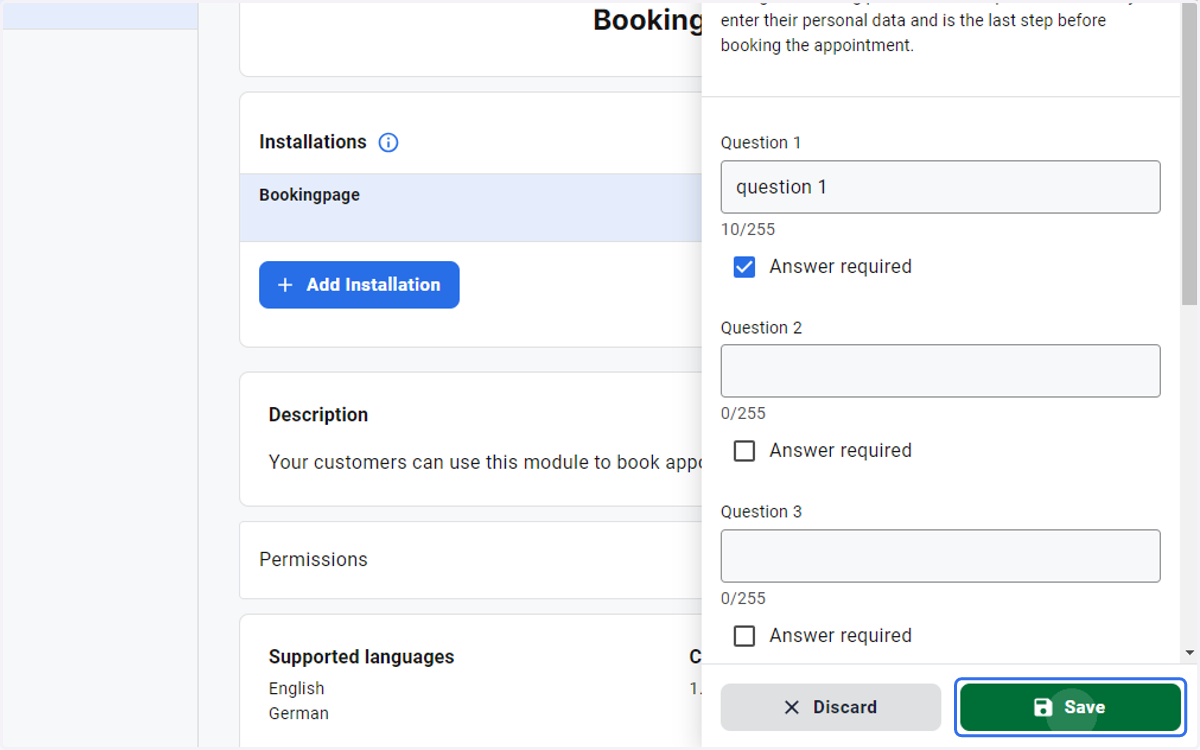Viewport: 1200px width, 750px height.
Task: Click into the Question 3 input box
Action: tap(940, 556)
